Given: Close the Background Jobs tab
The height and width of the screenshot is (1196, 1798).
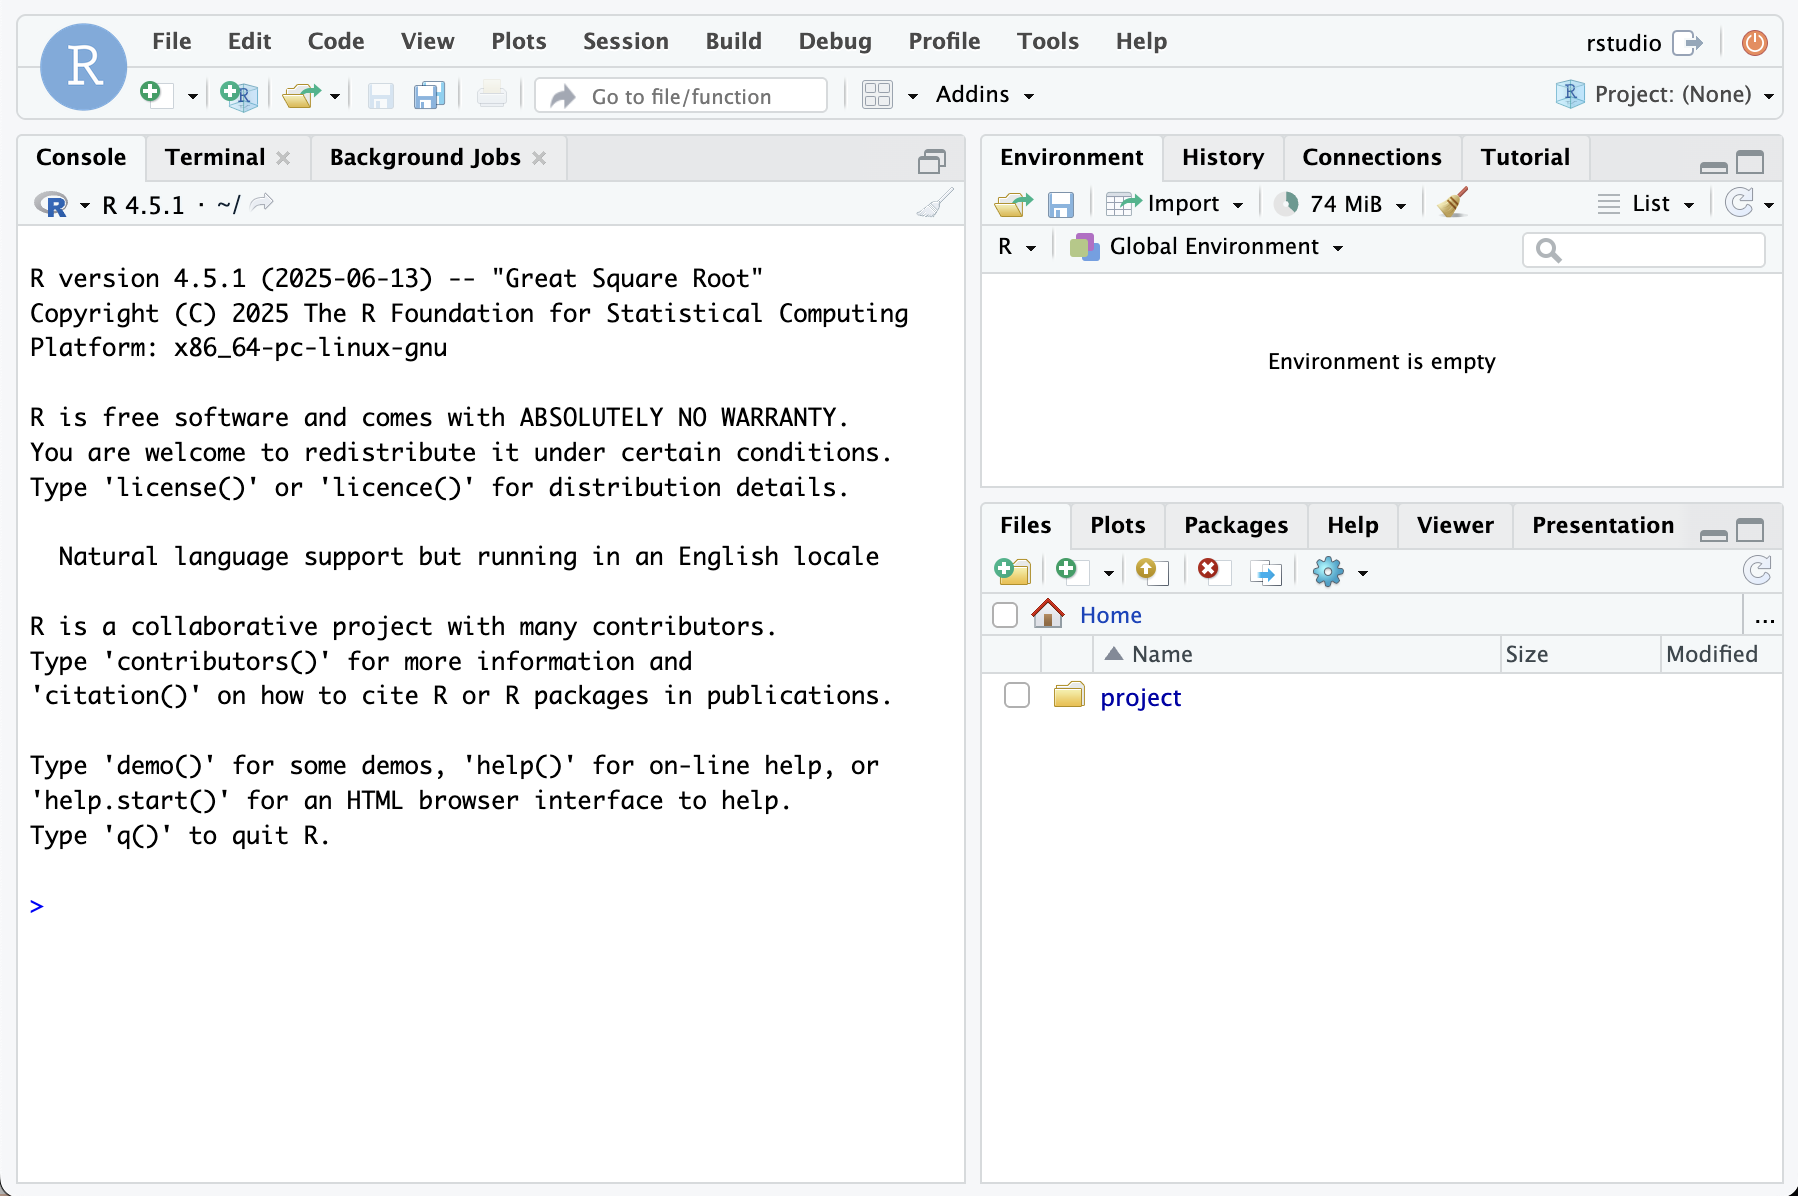Looking at the screenshot, I should click(x=539, y=158).
